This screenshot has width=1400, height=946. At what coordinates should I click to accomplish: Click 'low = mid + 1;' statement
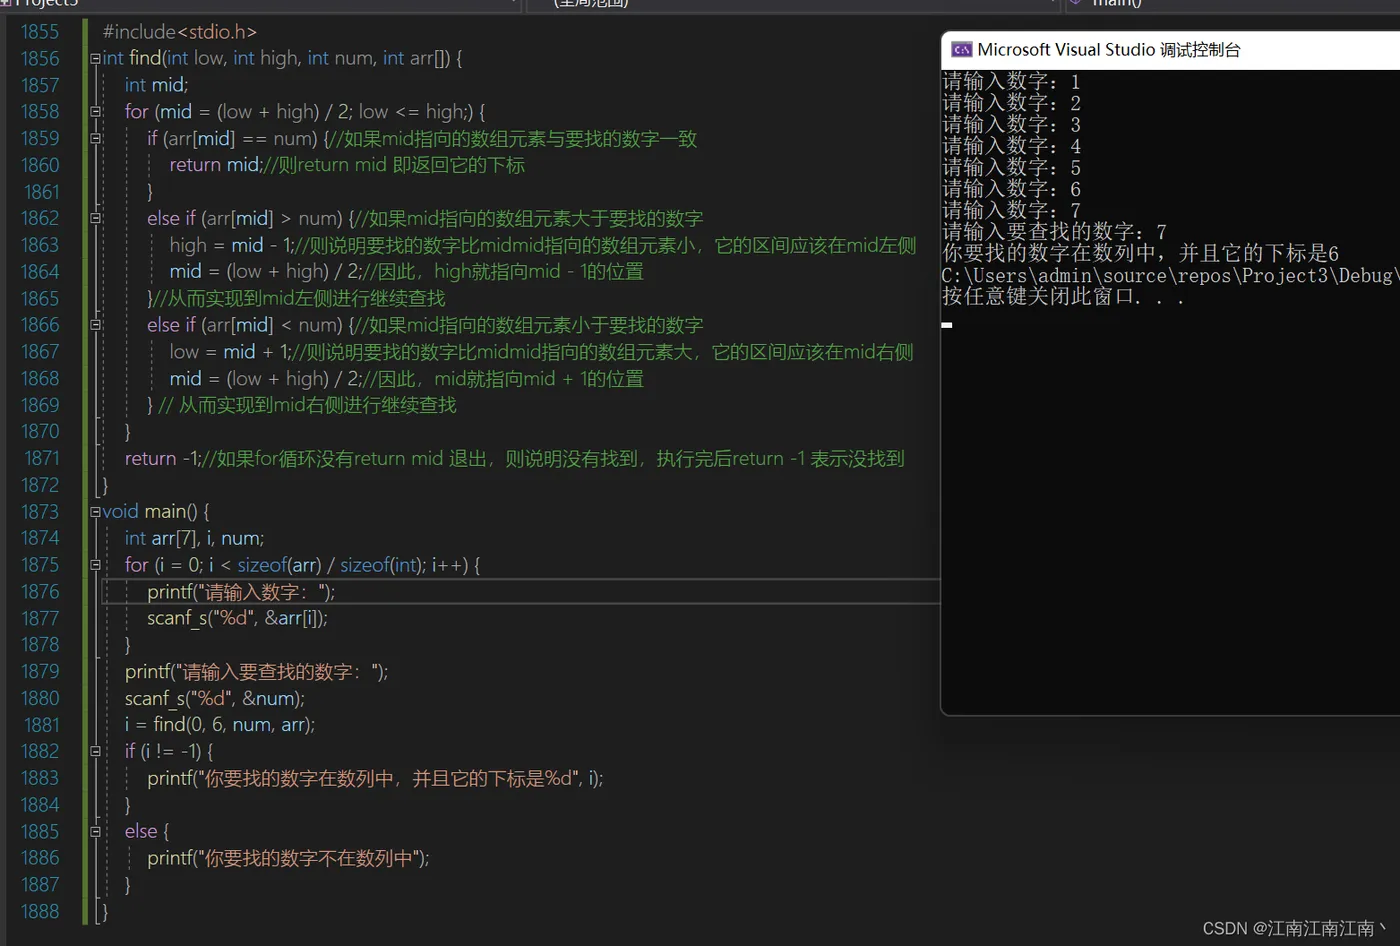(x=231, y=352)
